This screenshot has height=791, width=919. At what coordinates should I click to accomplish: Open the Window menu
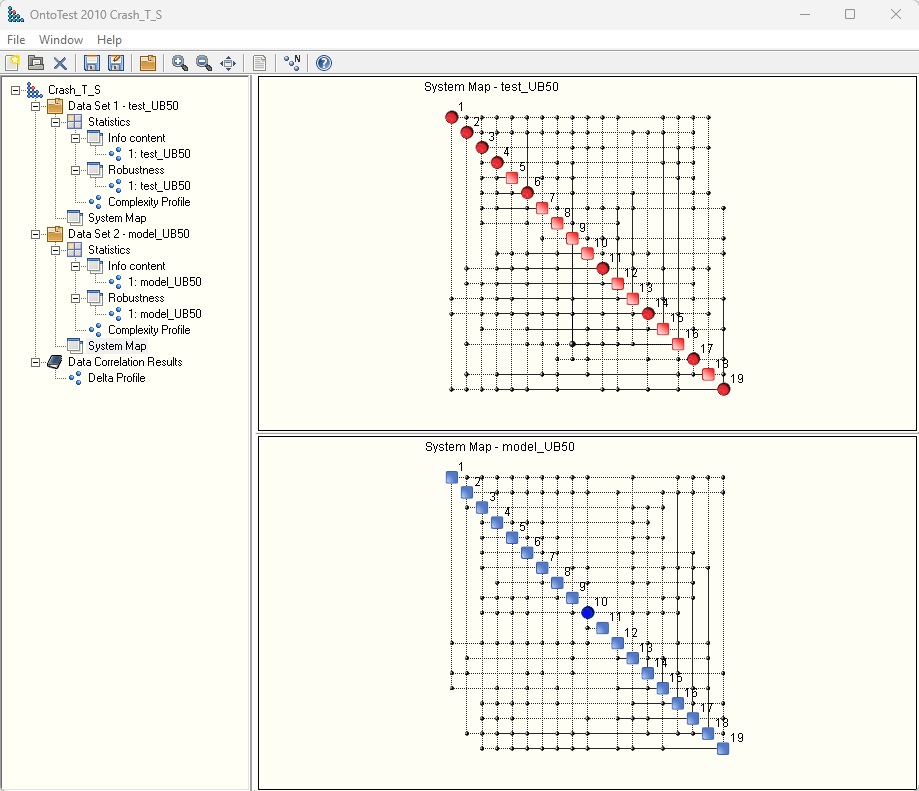(x=61, y=40)
